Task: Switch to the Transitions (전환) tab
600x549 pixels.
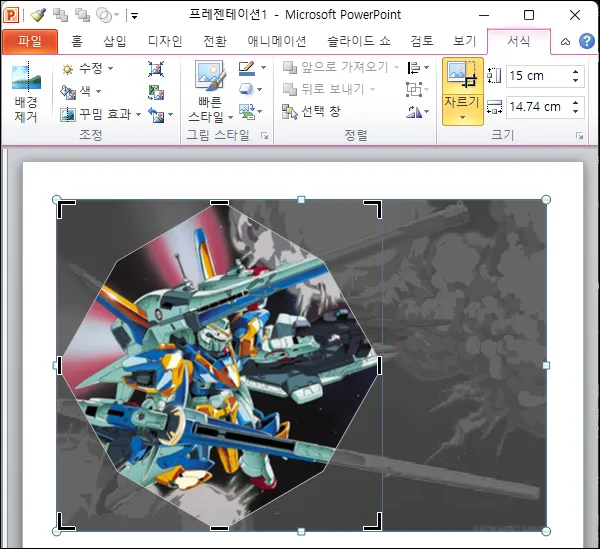Action: (x=215, y=41)
